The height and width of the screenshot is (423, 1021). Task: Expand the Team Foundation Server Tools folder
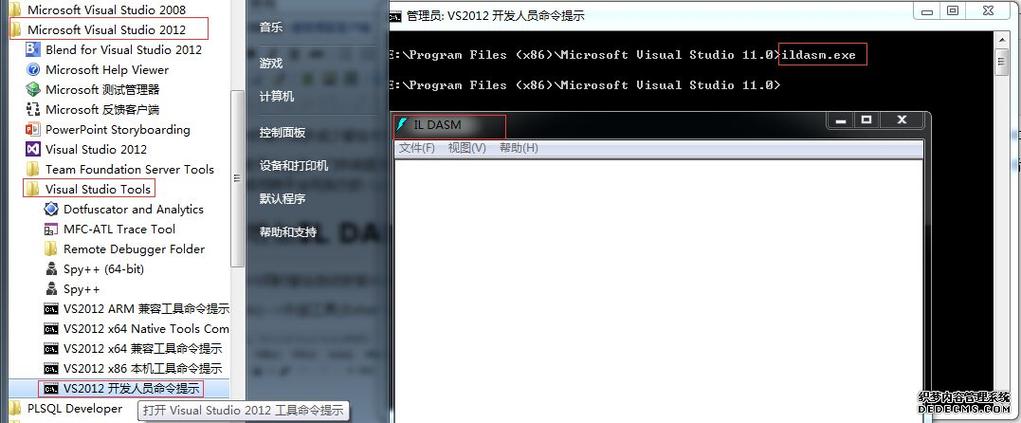(120, 169)
